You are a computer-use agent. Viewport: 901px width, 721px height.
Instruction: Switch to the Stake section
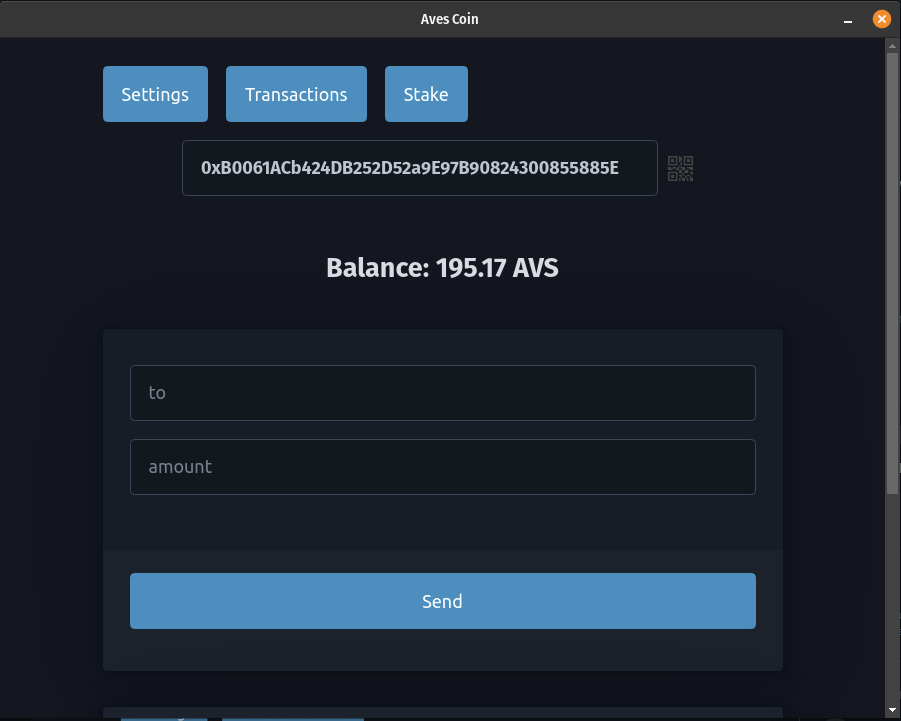click(x=426, y=93)
